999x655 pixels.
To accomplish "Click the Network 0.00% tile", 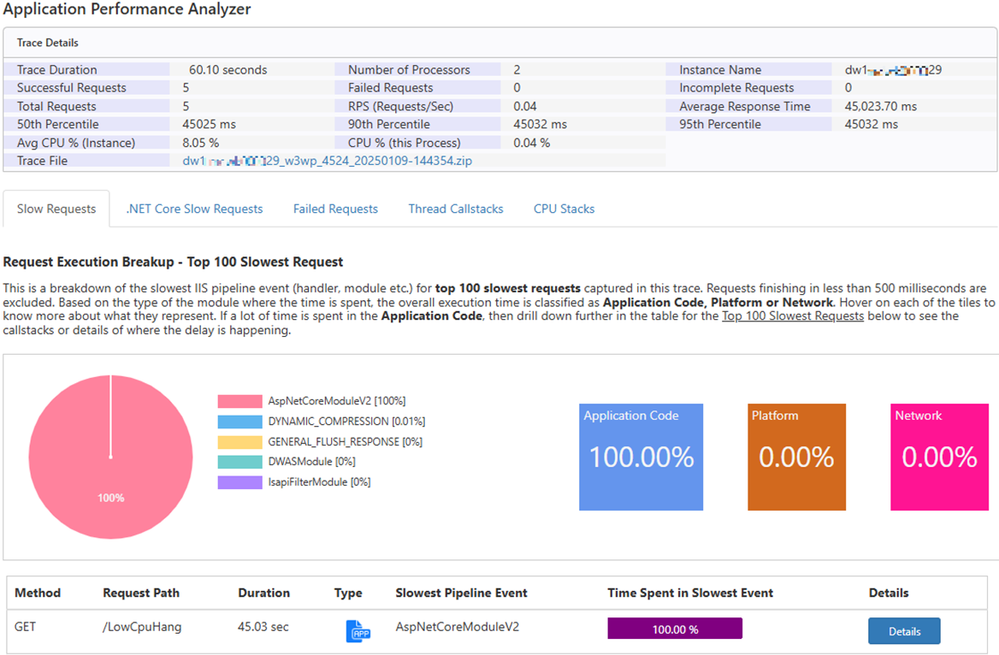I will [x=939, y=457].
